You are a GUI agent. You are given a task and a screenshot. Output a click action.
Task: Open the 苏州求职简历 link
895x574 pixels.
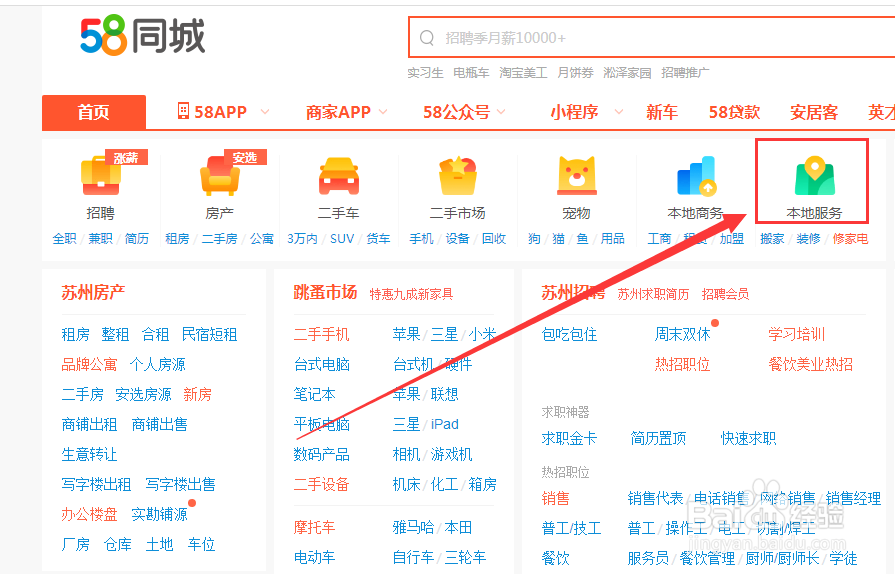[x=654, y=294]
